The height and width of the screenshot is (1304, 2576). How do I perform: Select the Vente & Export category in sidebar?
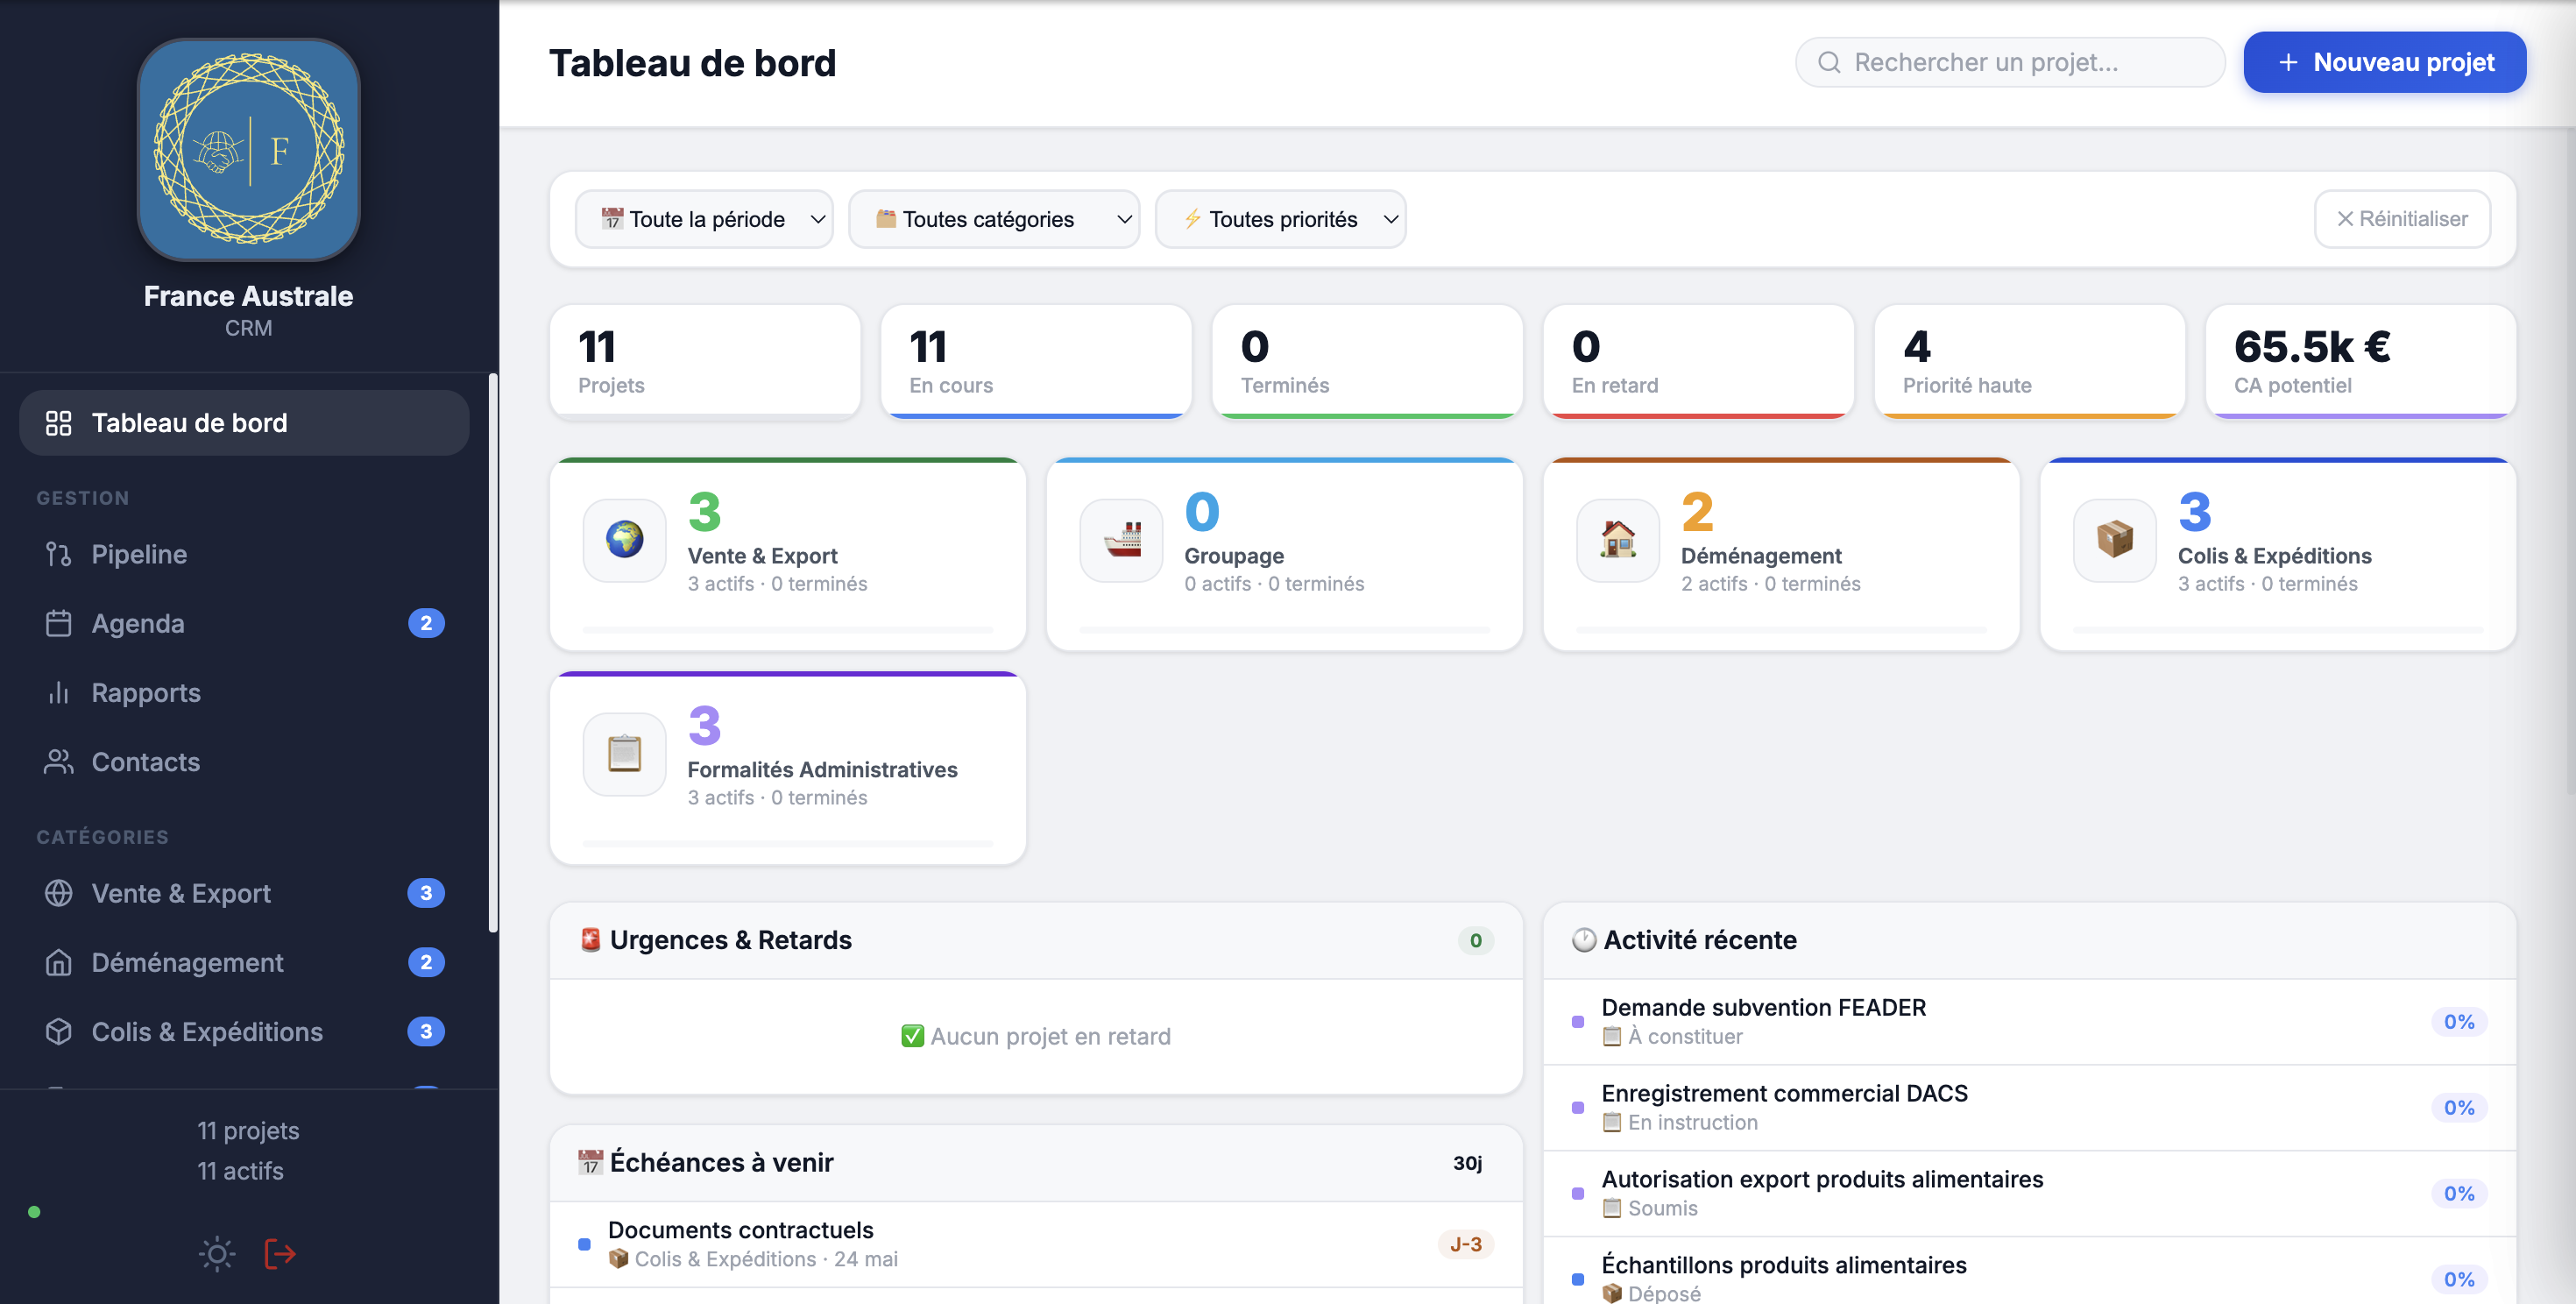pyautogui.click(x=244, y=893)
